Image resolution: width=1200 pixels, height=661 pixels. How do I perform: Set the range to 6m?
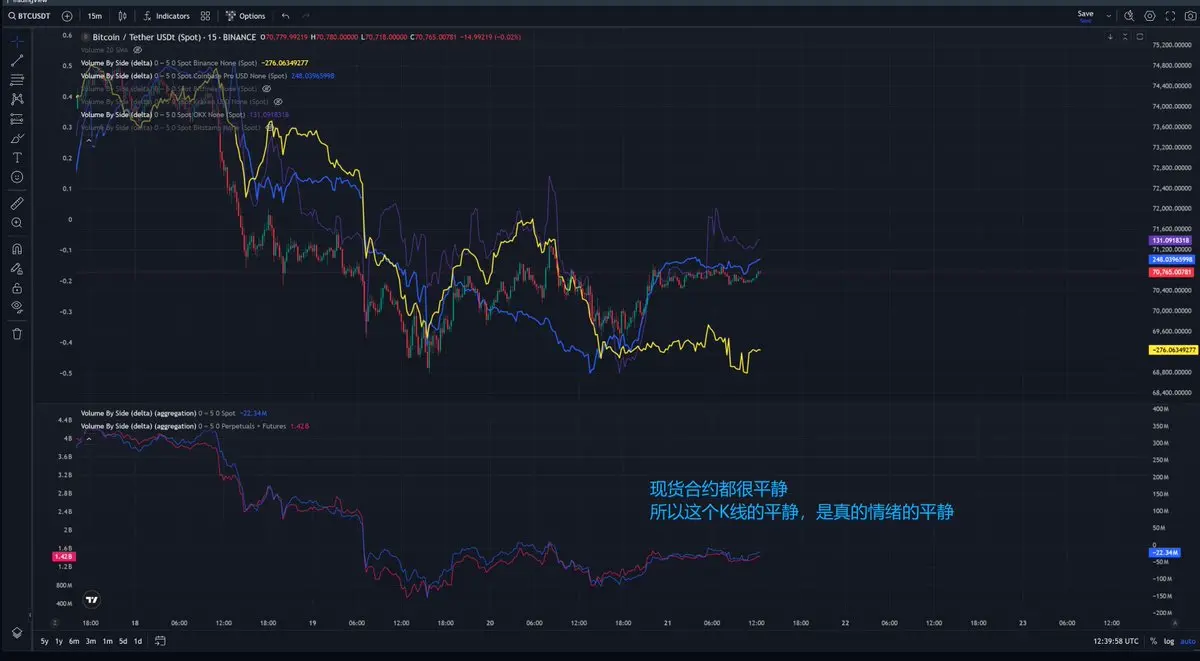tap(74, 641)
